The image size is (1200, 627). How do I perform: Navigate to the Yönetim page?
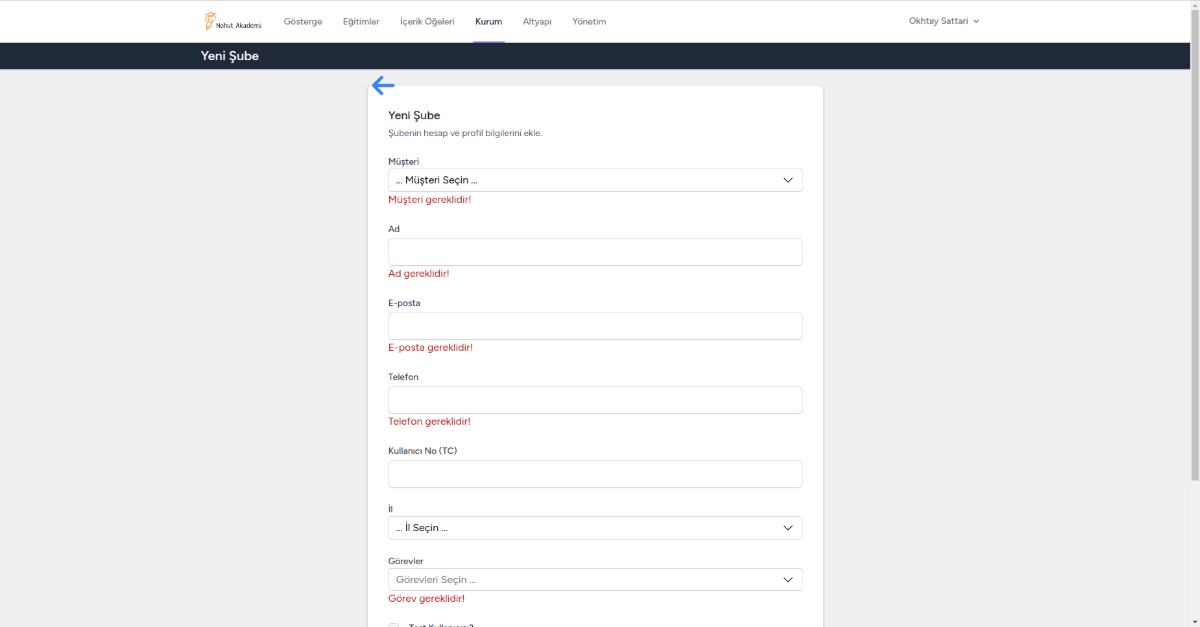[x=589, y=21]
